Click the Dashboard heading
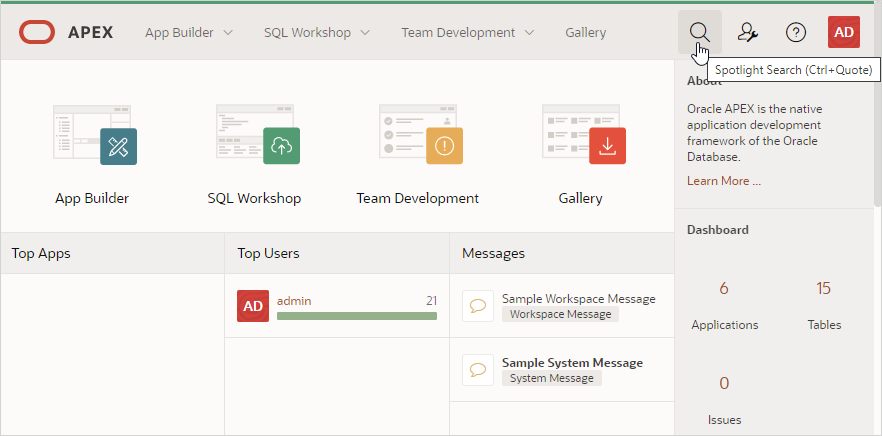 tap(718, 230)
